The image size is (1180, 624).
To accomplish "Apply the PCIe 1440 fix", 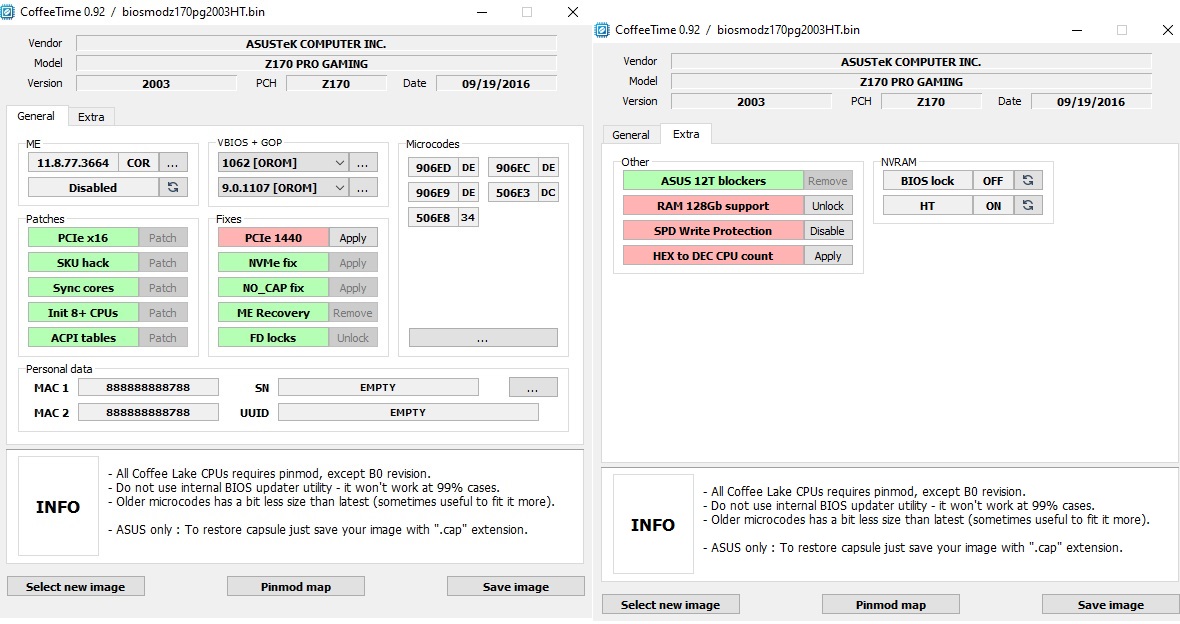I will click(x=352, y=238).
